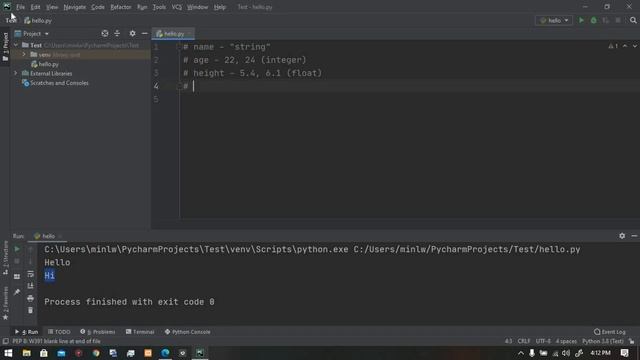Click the restore layout icon in Run panel
Viewport: 640px width, 360px height.
tap(17, 276)
